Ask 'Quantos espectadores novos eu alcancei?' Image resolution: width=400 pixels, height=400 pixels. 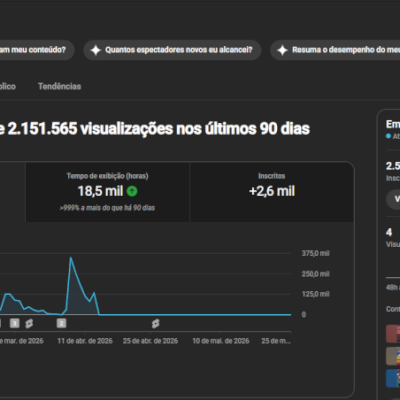coord(172,50)
